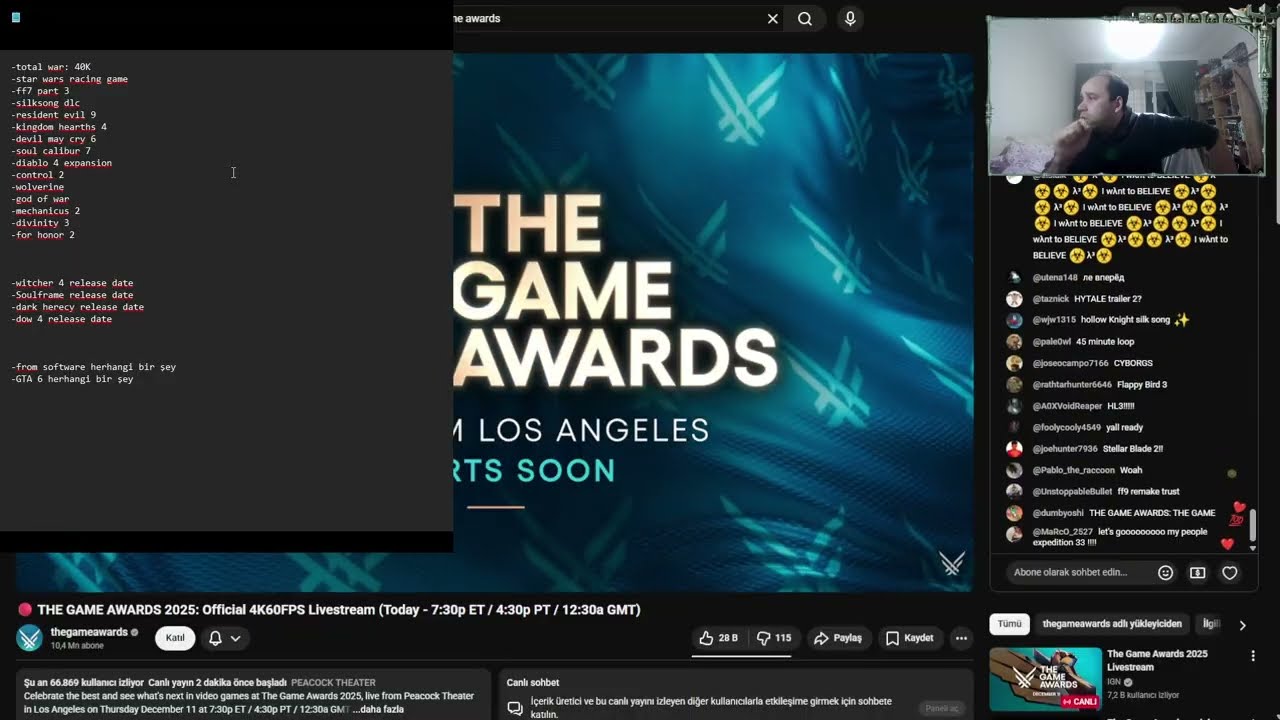Viewport: 1280px width, 720px height.
Task: Clear the YouTube search box text
Action: coord(772,19)
